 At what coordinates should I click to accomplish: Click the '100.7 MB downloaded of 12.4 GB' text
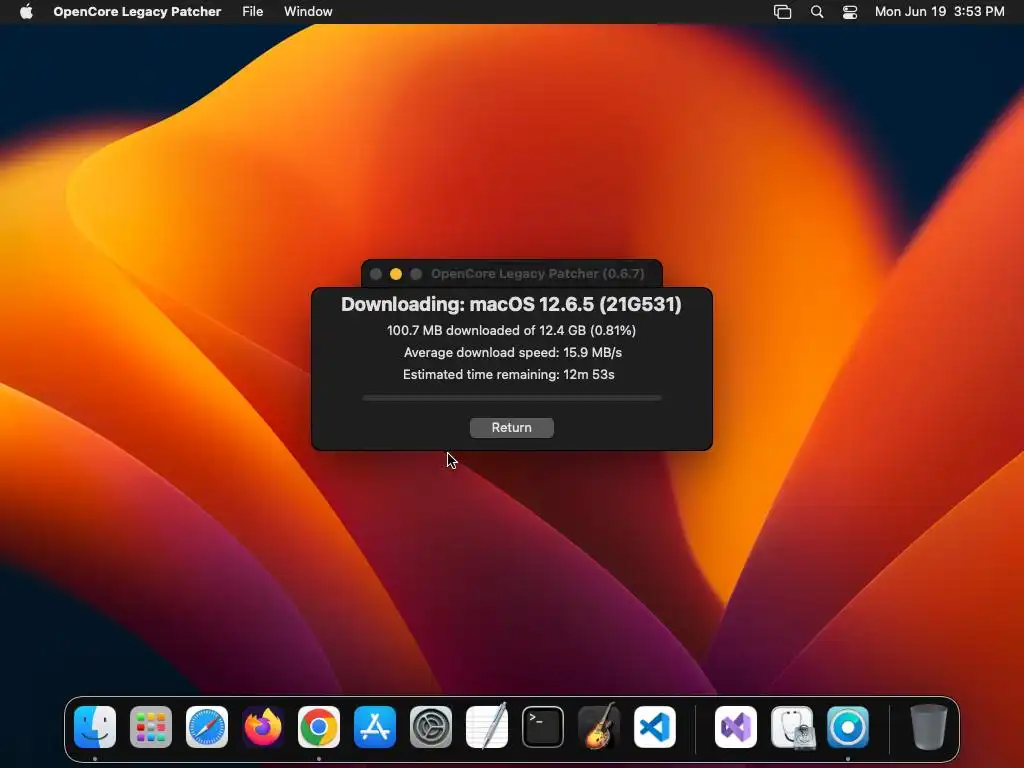(x=487, y=330)
